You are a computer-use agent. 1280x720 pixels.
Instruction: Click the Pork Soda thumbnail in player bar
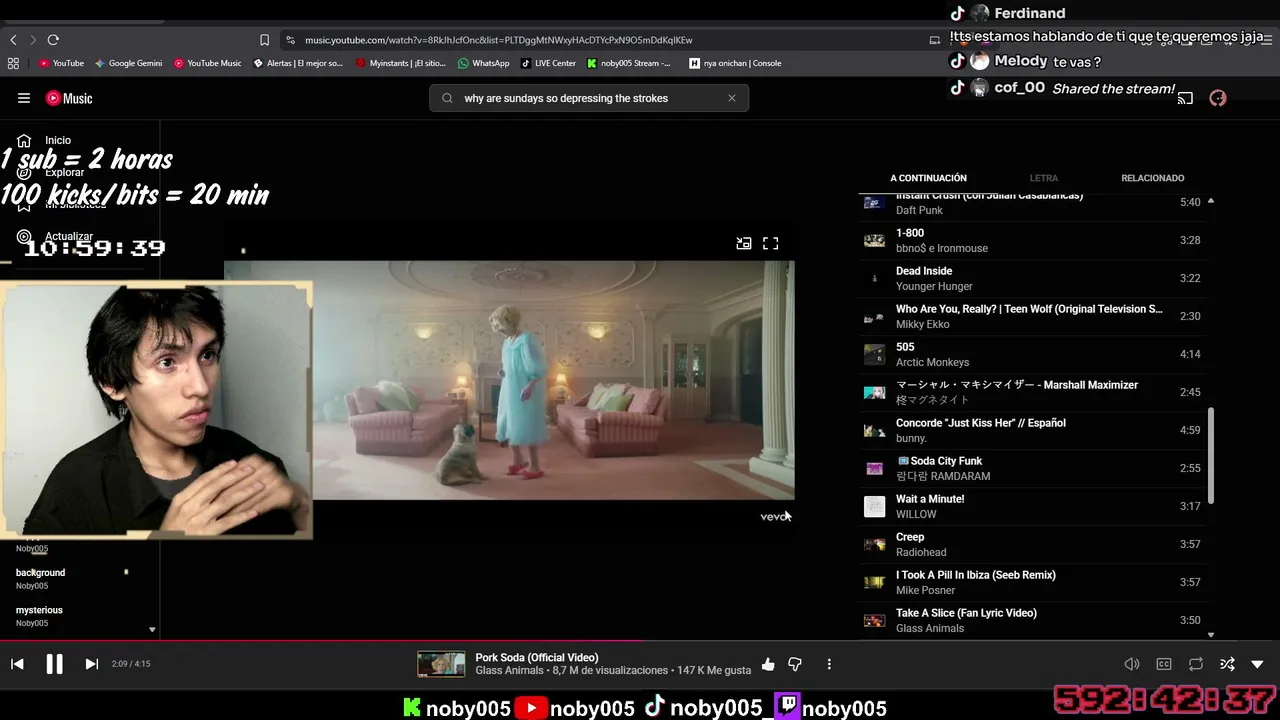pyautogui.click(x=441, y=664)
